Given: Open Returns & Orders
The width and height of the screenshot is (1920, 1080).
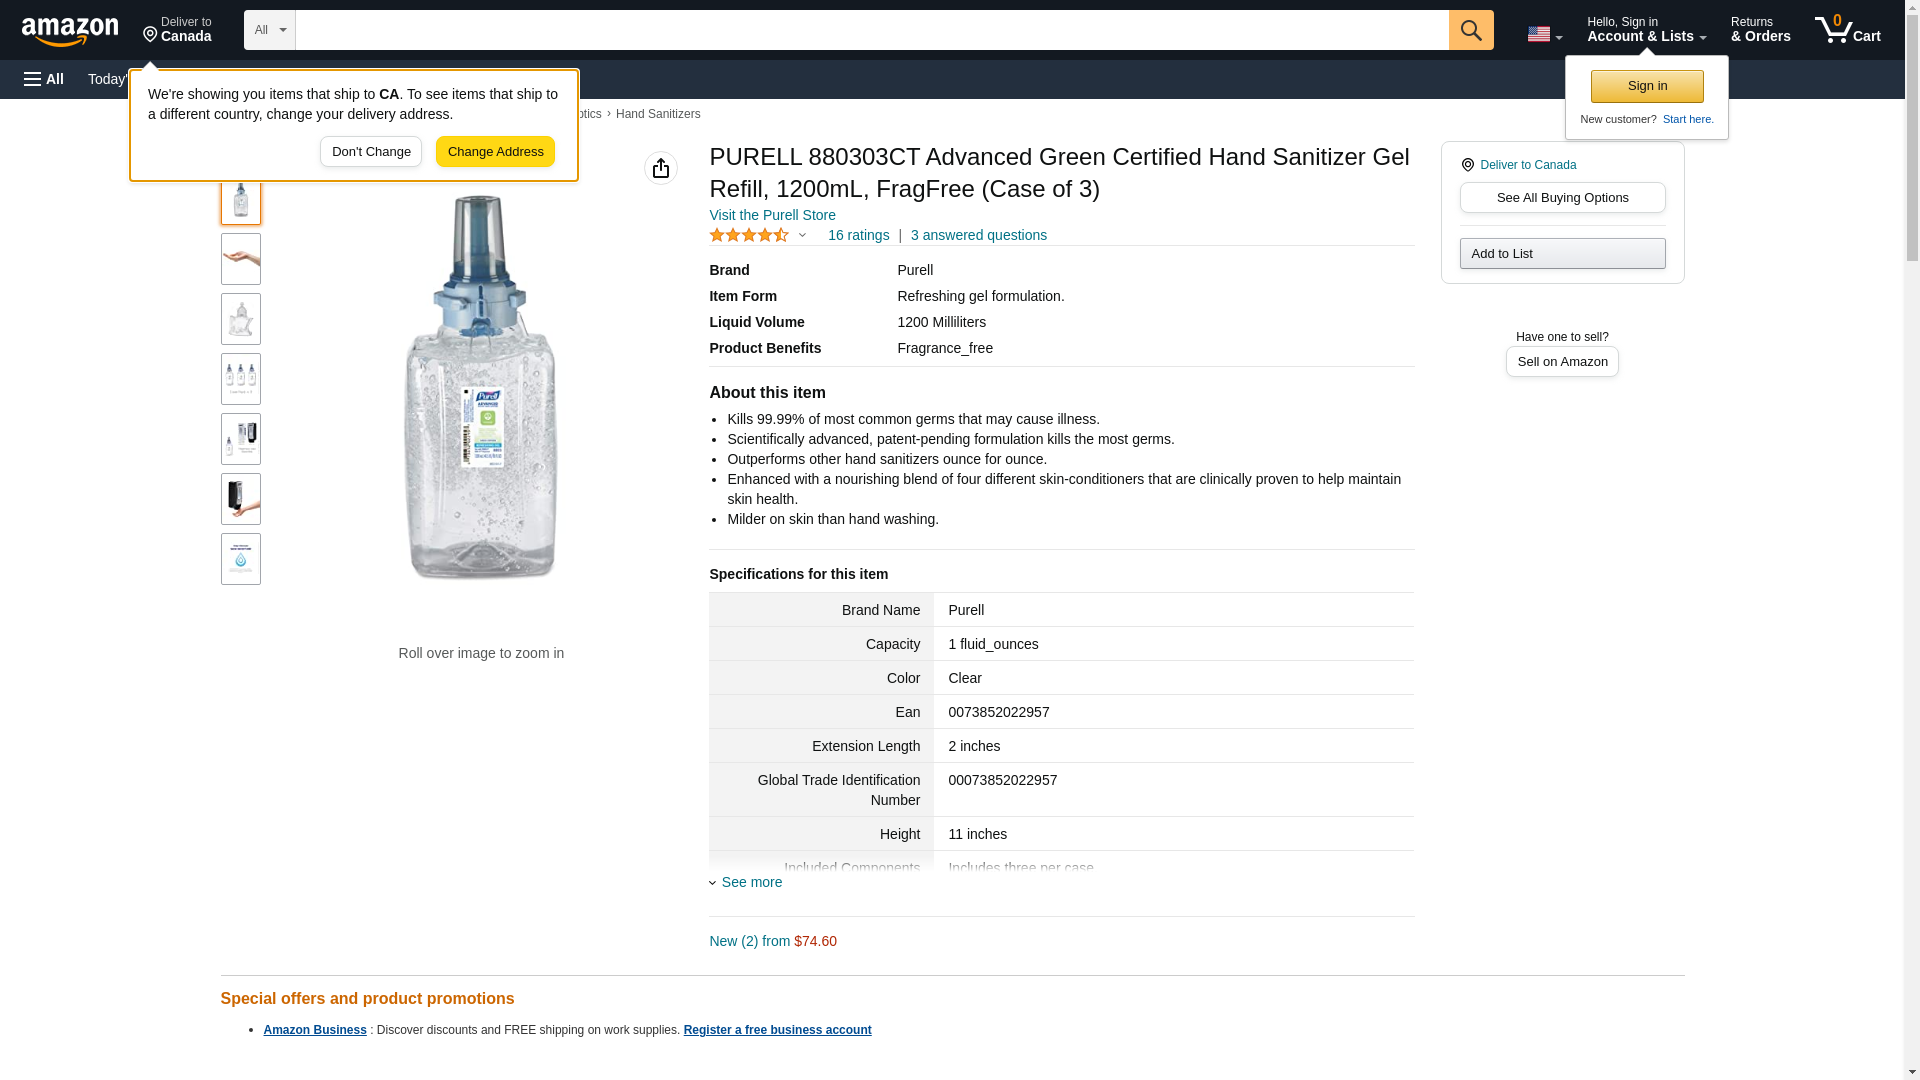Looking at the screenshot, I should pos(1760,30).
